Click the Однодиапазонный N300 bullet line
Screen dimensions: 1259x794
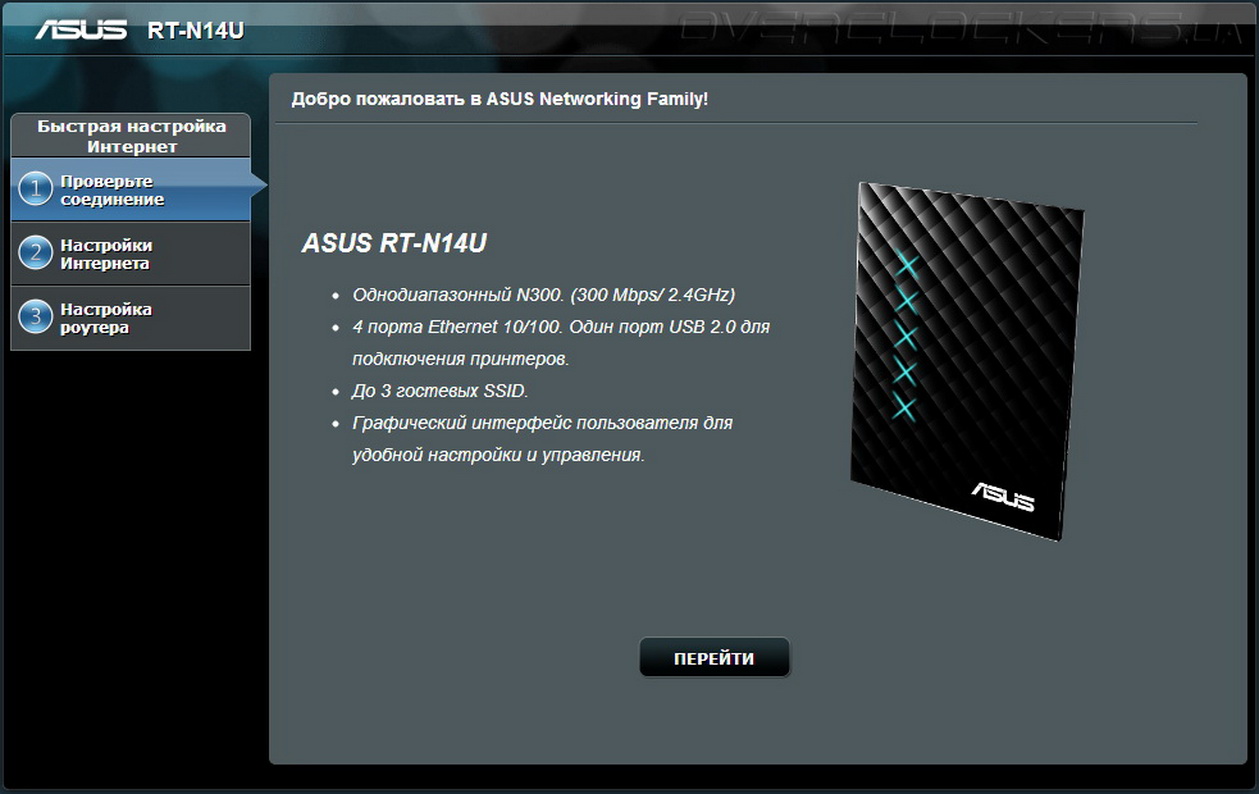[x=544, y=295]
